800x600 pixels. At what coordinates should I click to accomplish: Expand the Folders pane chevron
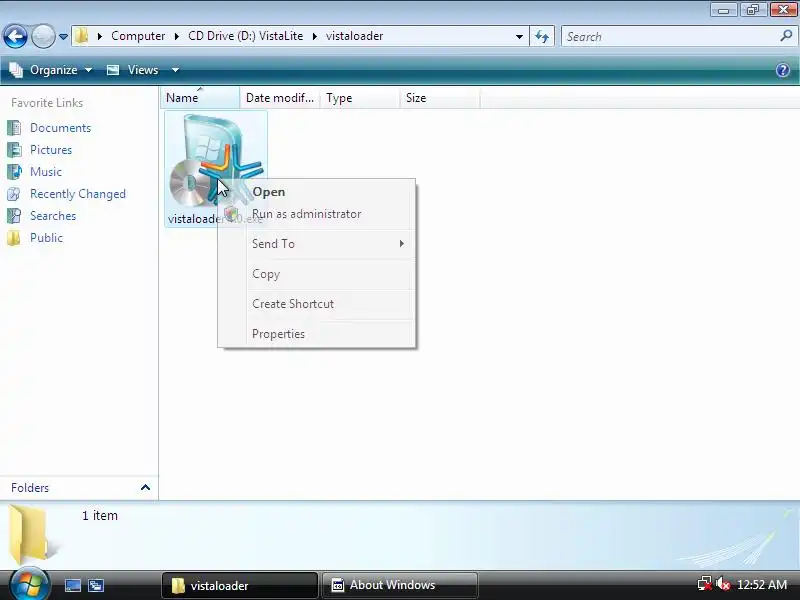[145, 487]
